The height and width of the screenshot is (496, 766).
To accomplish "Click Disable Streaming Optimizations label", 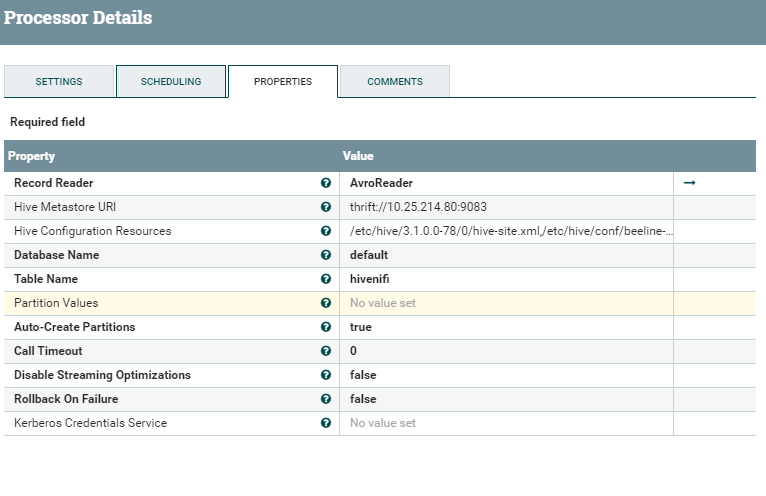I will 103,374.
